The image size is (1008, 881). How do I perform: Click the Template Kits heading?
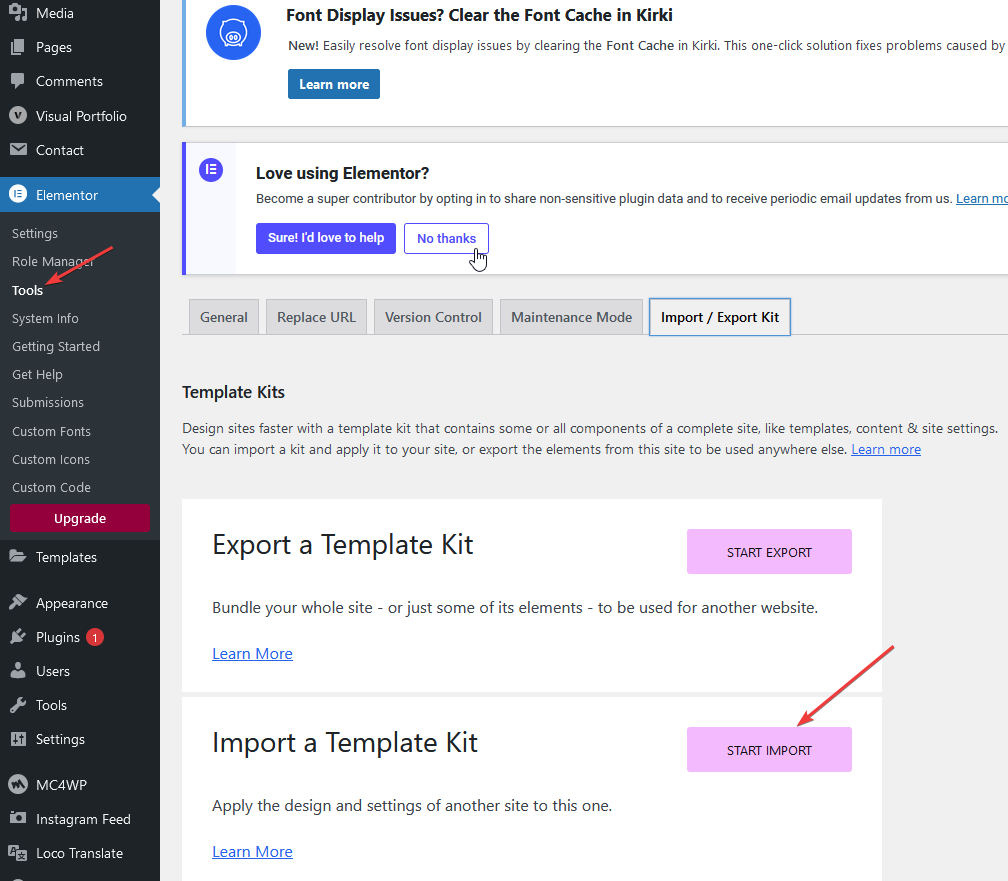click(x=233, y=392)
